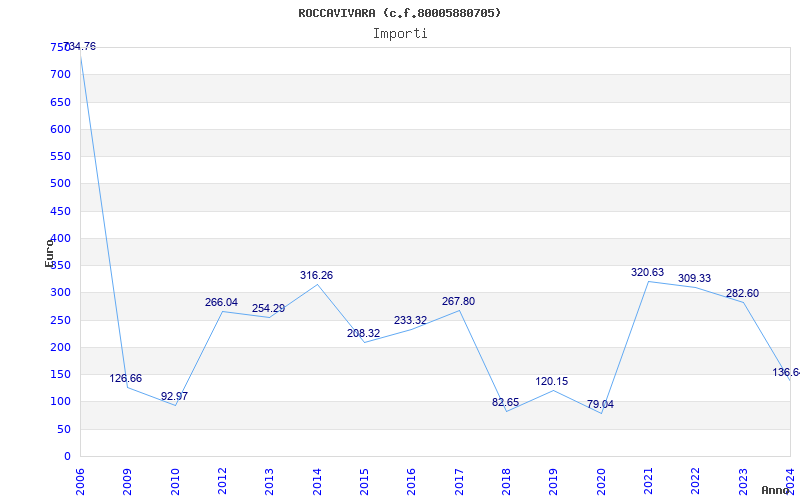Click the x-axis year label 2021
This screenshot has height=500, width=800.
(648, 481)
